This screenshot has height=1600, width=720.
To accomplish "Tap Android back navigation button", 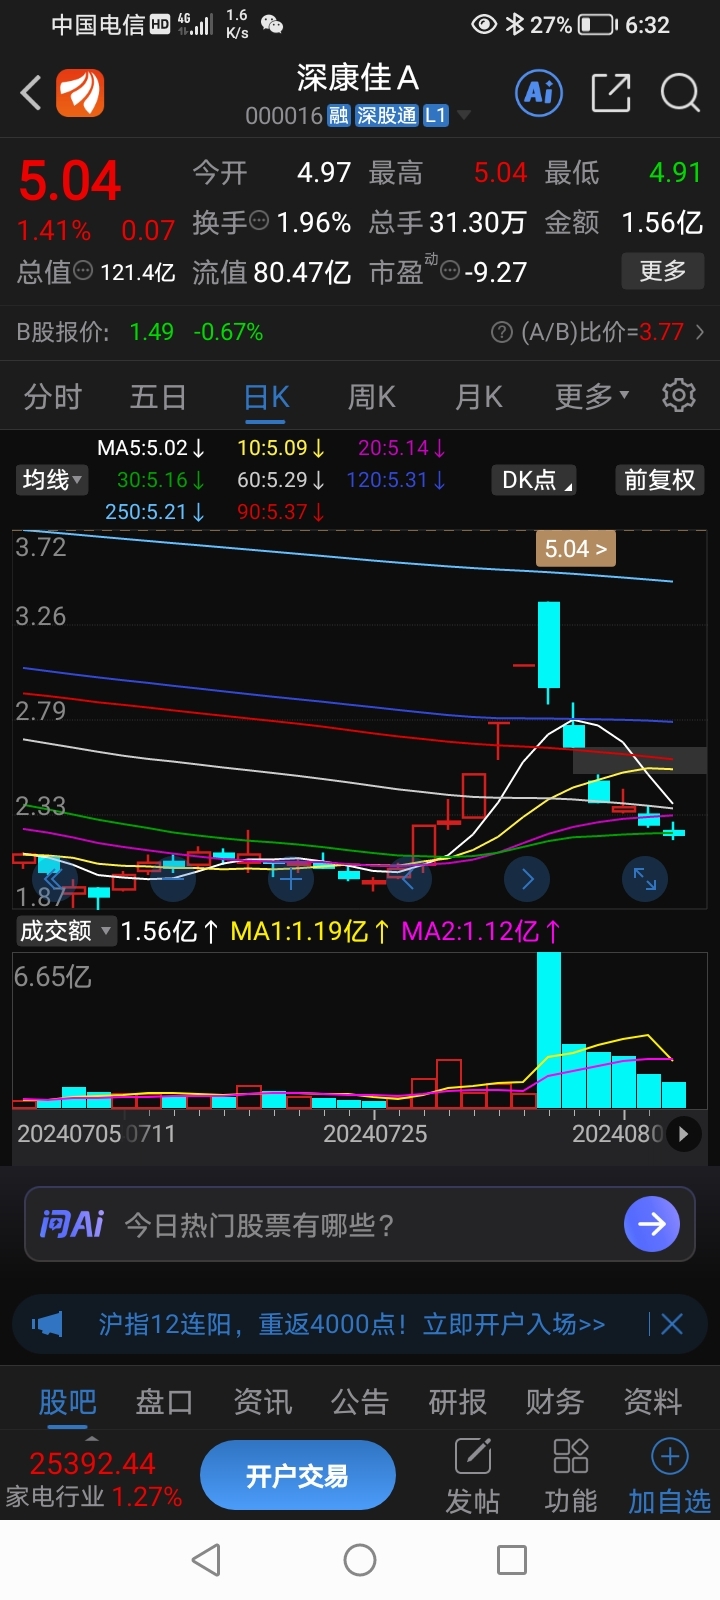I will pos(206,1560).
